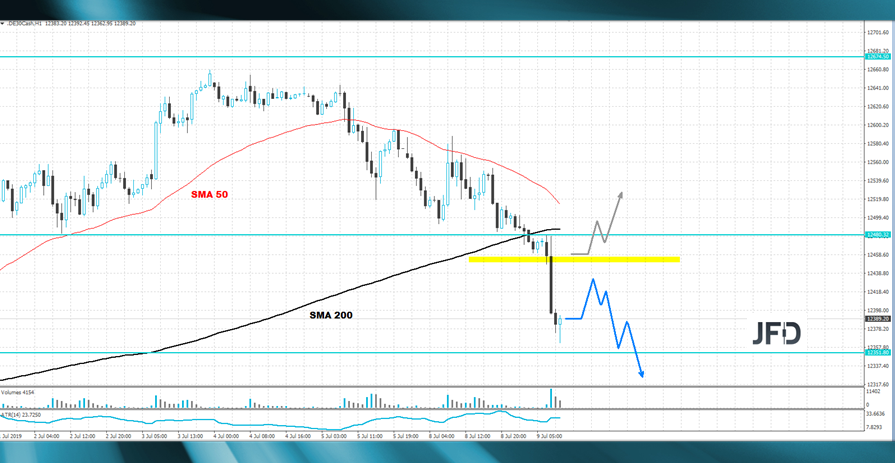
Task: Click the 12539.60 price axis label
Action: coord(878,181)
